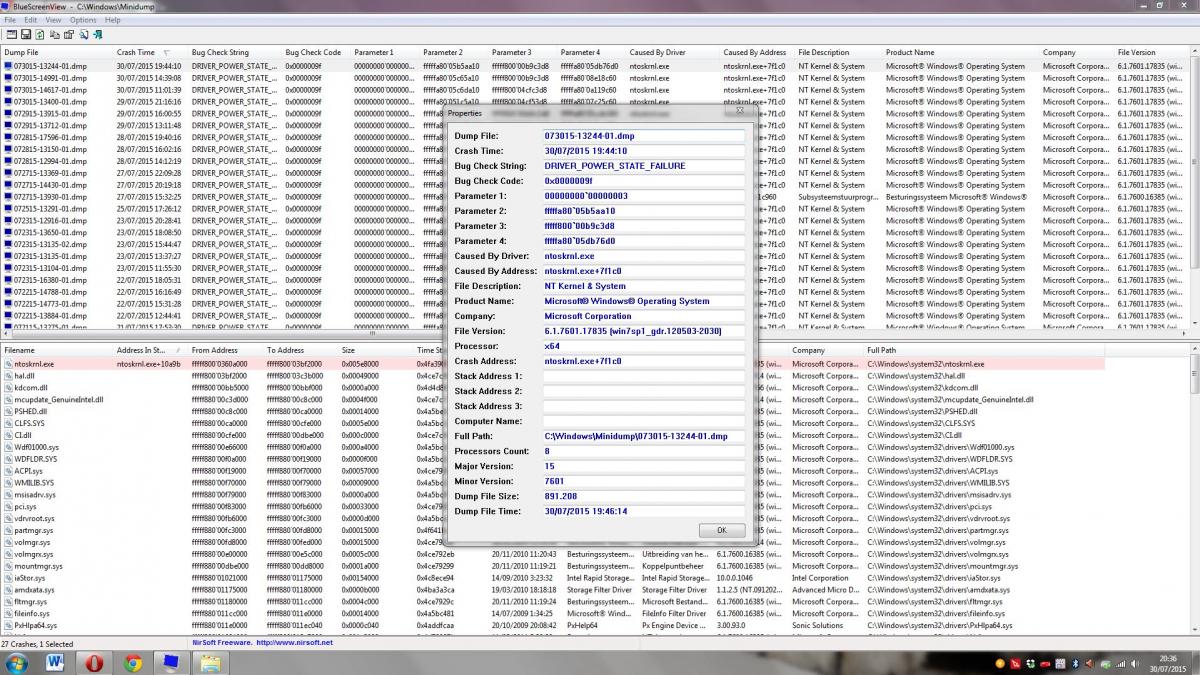1200x675 pixels.
Task: Open the File menu
Action: point(10,20)
